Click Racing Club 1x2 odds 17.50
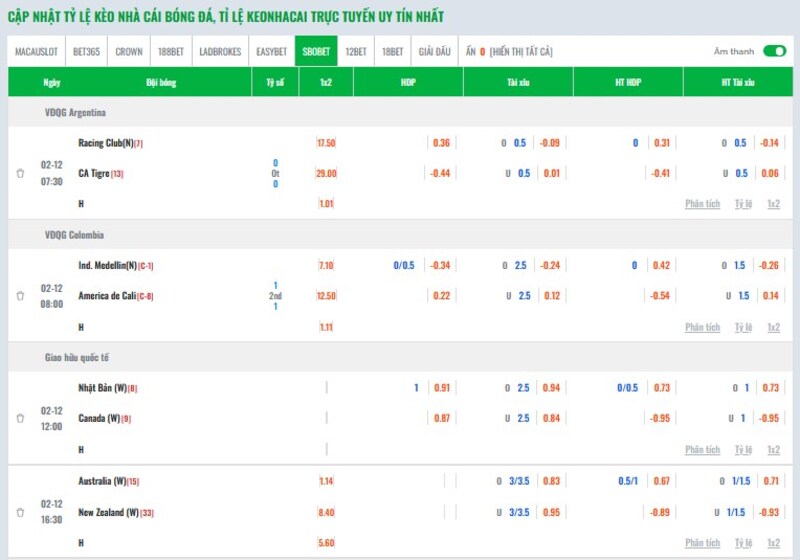800x560 pixels. point(326,143)
